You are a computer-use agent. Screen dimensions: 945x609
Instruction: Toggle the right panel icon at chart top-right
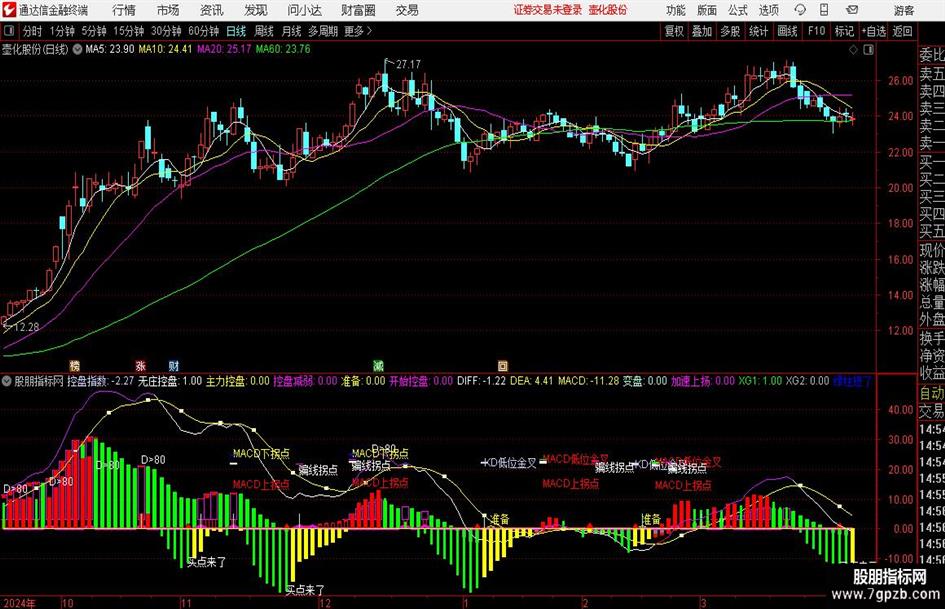point(868,50)
